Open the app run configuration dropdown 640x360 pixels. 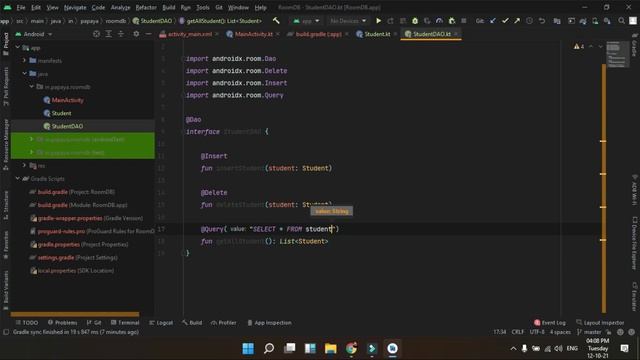306,20
